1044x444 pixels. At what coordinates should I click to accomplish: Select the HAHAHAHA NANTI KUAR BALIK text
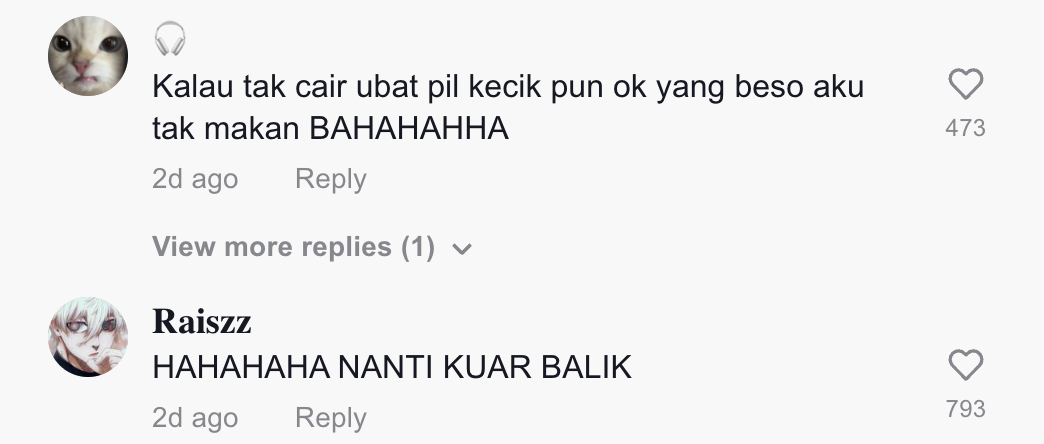tap(392, 367)
